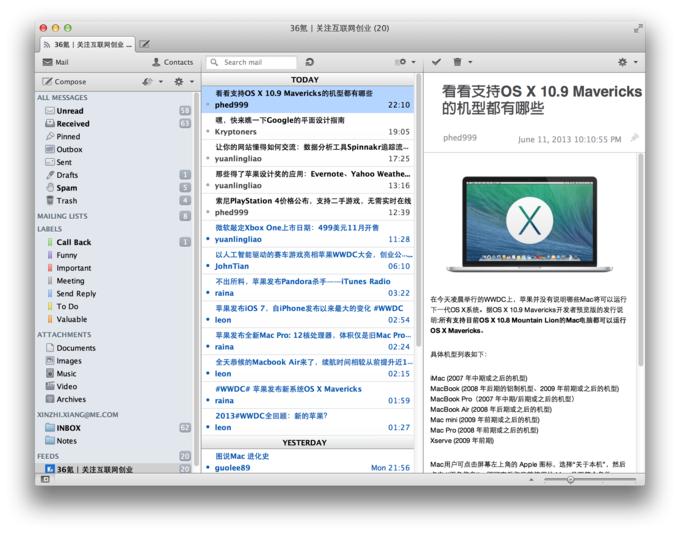Open the trash dropdown arrow
This screenshot has height=534, width=680.
(470, 62)
